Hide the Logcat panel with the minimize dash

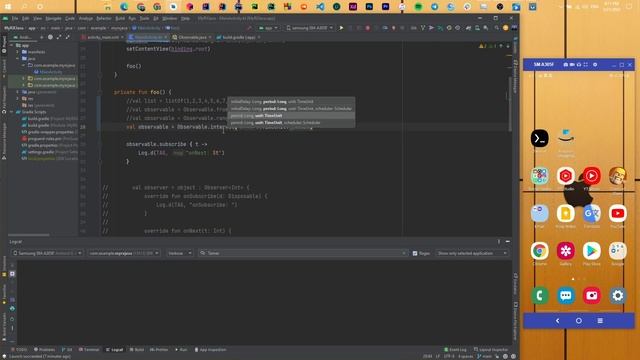[507, 242]
